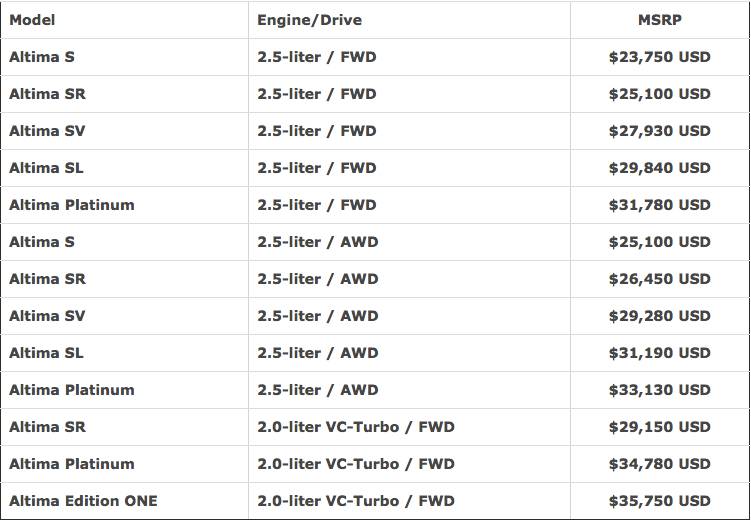751x521 pixels.
Task: Select the $23,750 USD price cell
Action: click(x=659, y=57)
